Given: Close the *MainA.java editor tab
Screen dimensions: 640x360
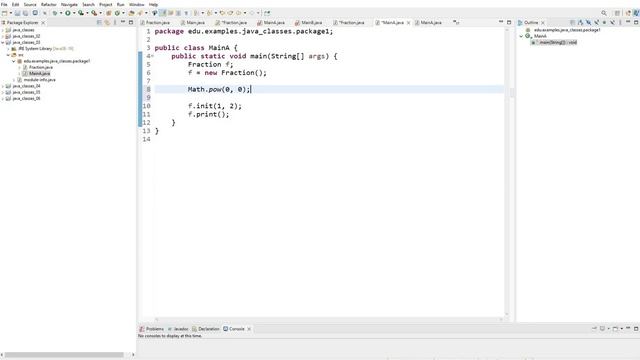Looking at the screenshot, I should (408, 22).
